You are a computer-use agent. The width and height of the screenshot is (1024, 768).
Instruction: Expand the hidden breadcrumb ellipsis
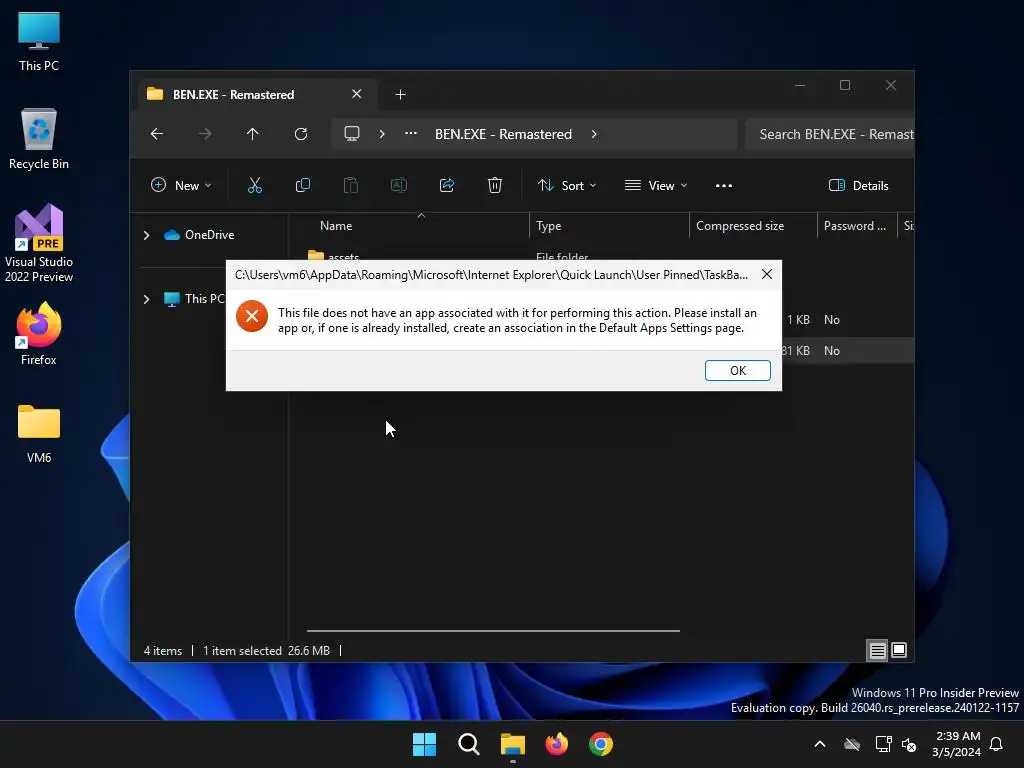point(410,134)
